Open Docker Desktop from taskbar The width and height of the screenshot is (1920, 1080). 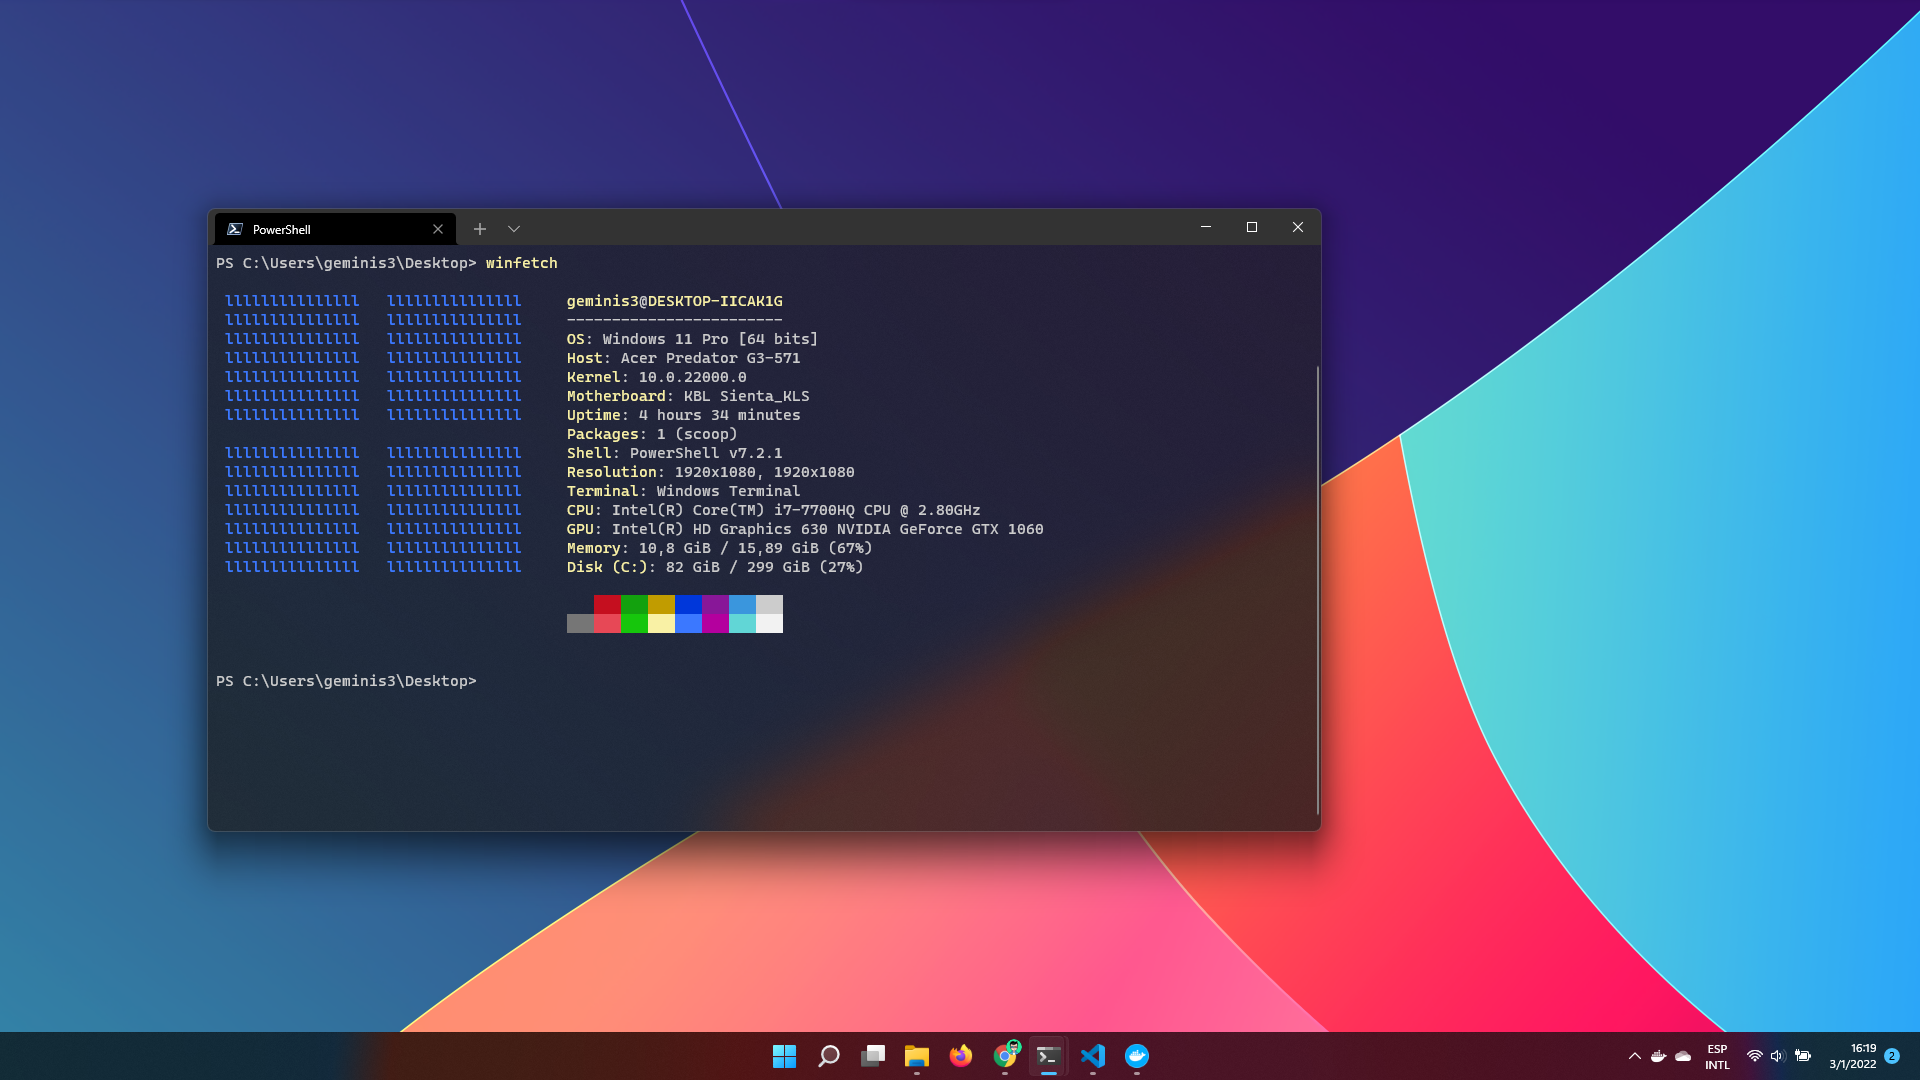pyautogui.click(x=1137, y=1056)
